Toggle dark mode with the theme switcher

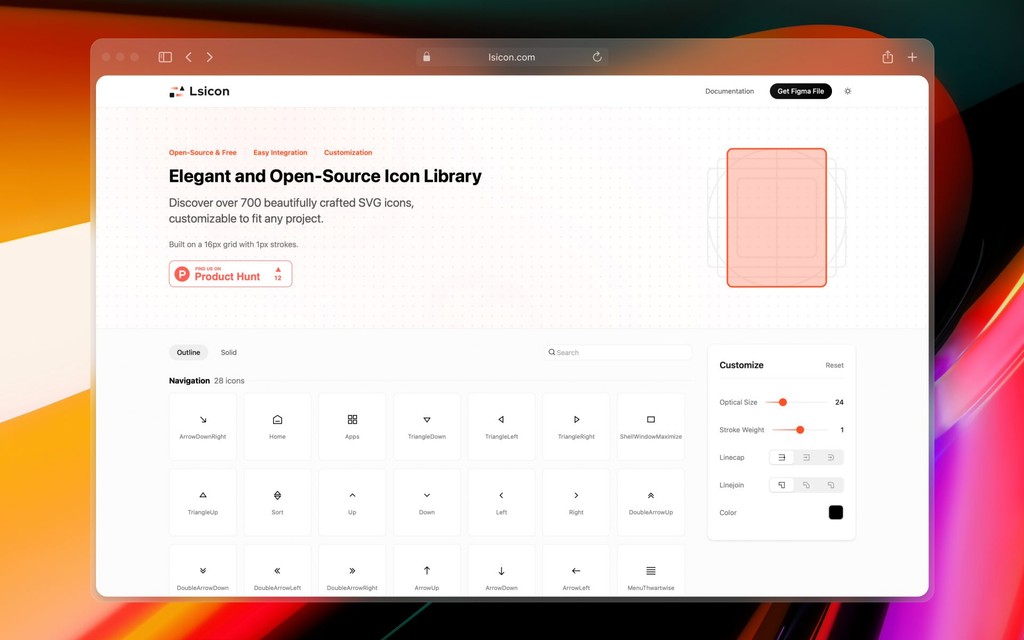coord(847,91)
